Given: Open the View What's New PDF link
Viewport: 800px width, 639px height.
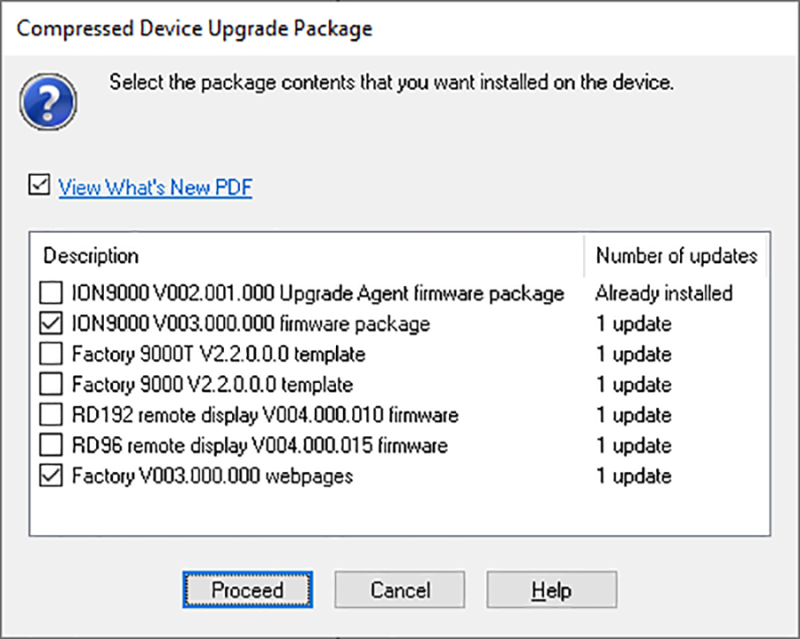Looking at the screenshot, I should (x=155, y=187).
